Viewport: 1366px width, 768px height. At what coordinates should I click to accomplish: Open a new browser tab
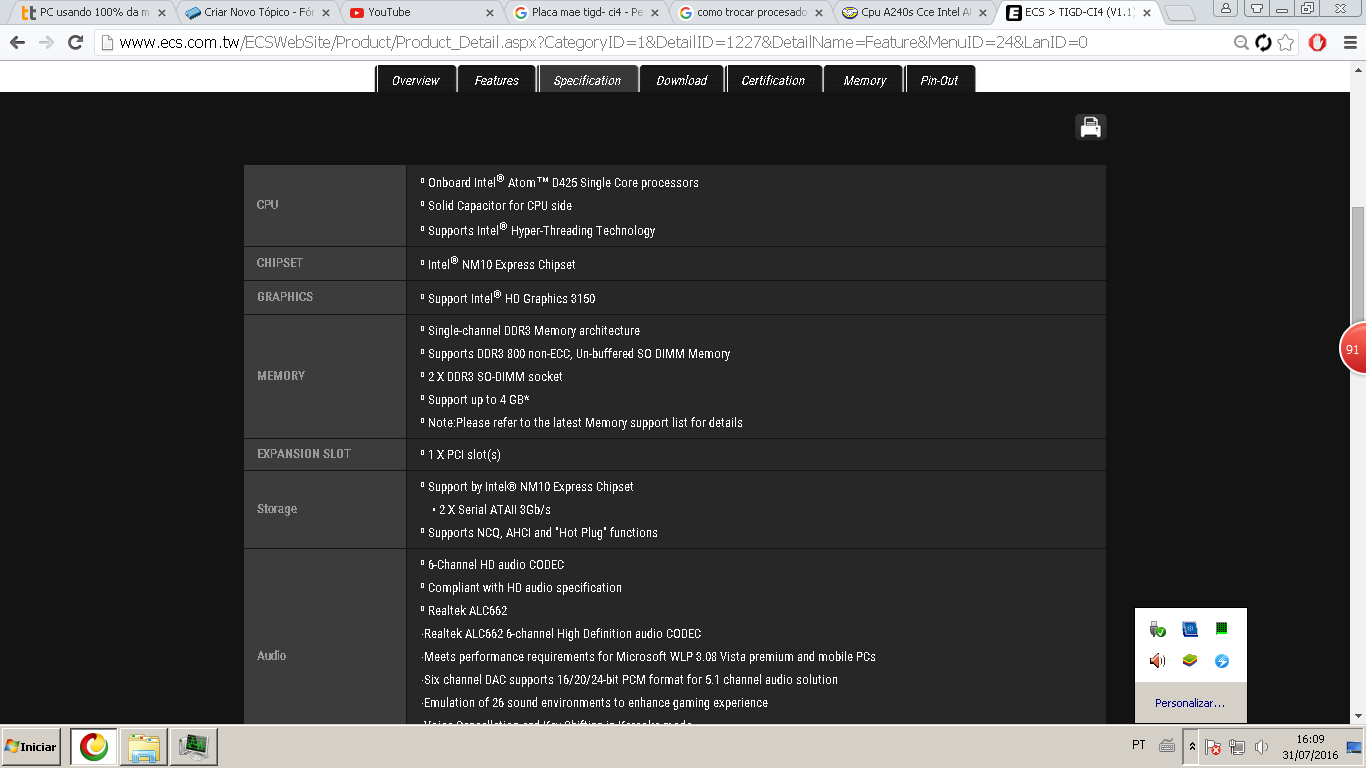point(1181,13)
